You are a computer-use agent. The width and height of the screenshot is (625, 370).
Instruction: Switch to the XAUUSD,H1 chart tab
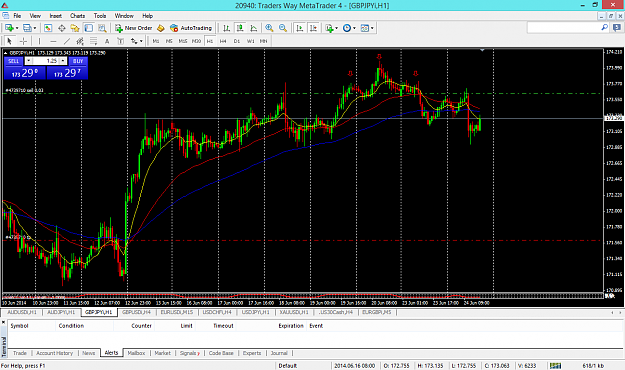click(x=294, y=312)
